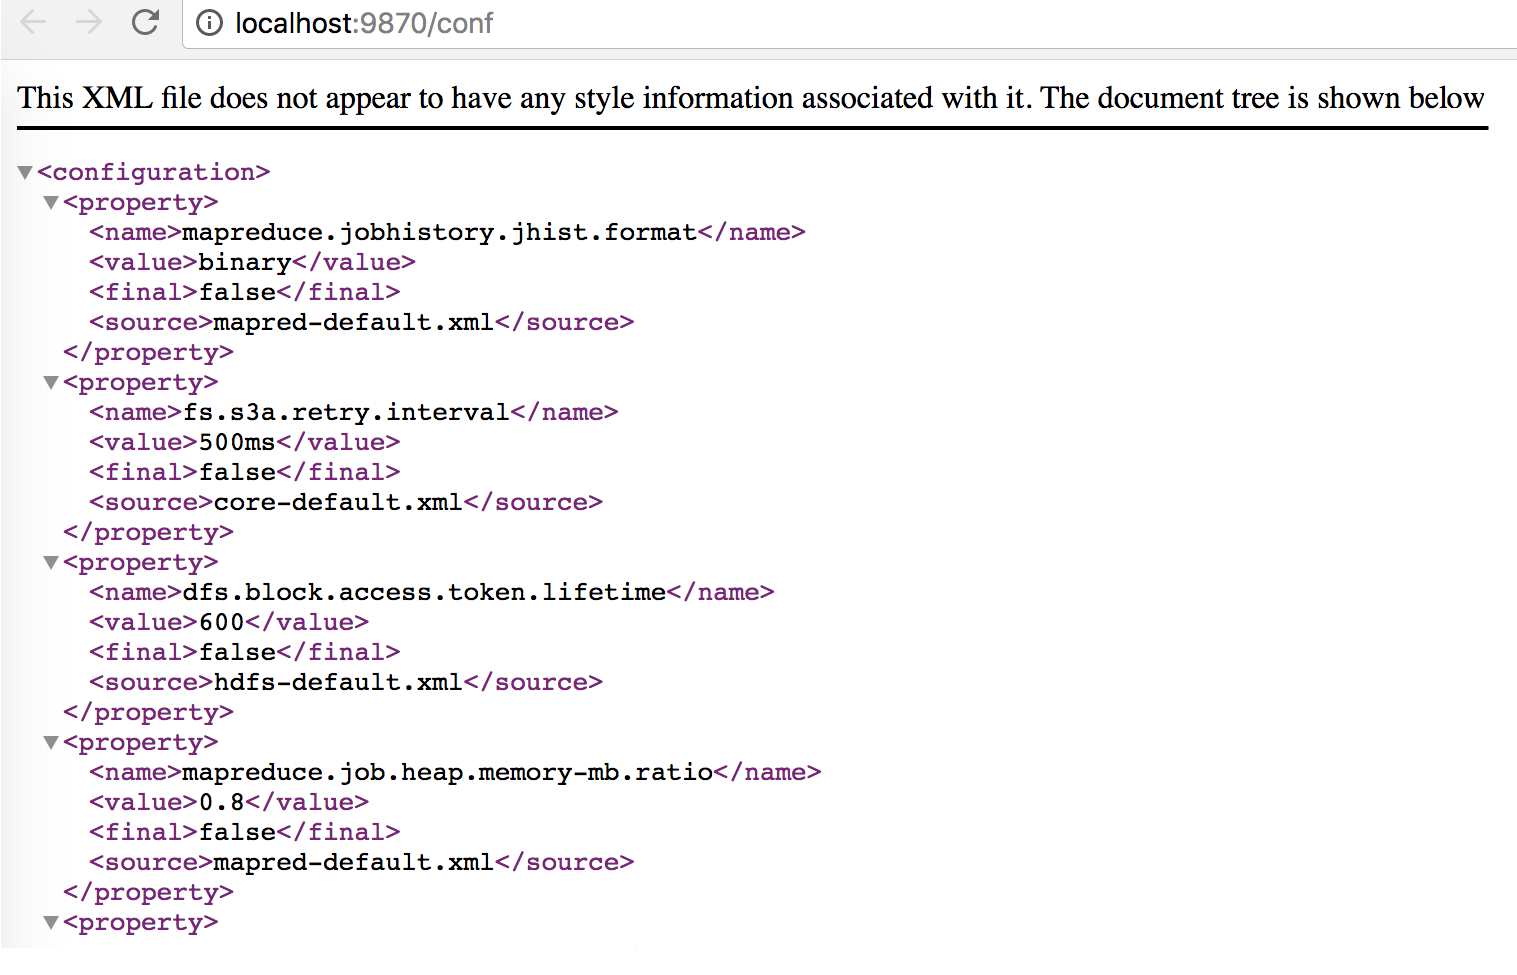Click the core-default.xml source line
The width and height of the screenshot is (1517, 975).
pos(346,502)
